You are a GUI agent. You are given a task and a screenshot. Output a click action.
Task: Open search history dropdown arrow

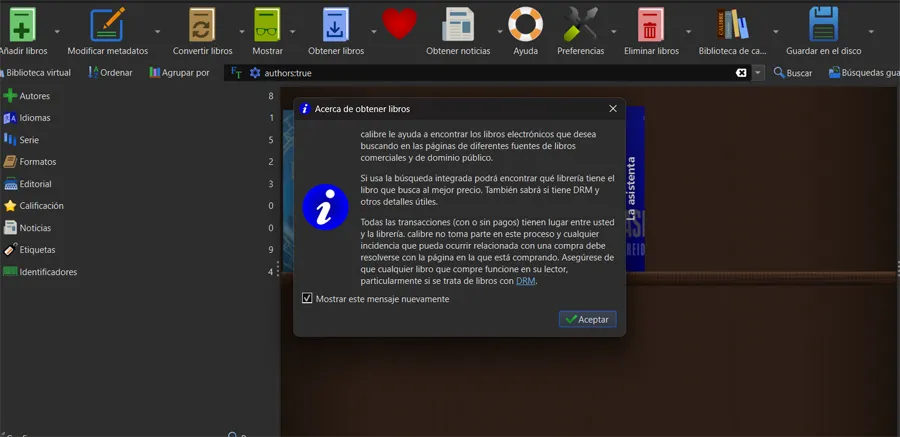(759, 73)
